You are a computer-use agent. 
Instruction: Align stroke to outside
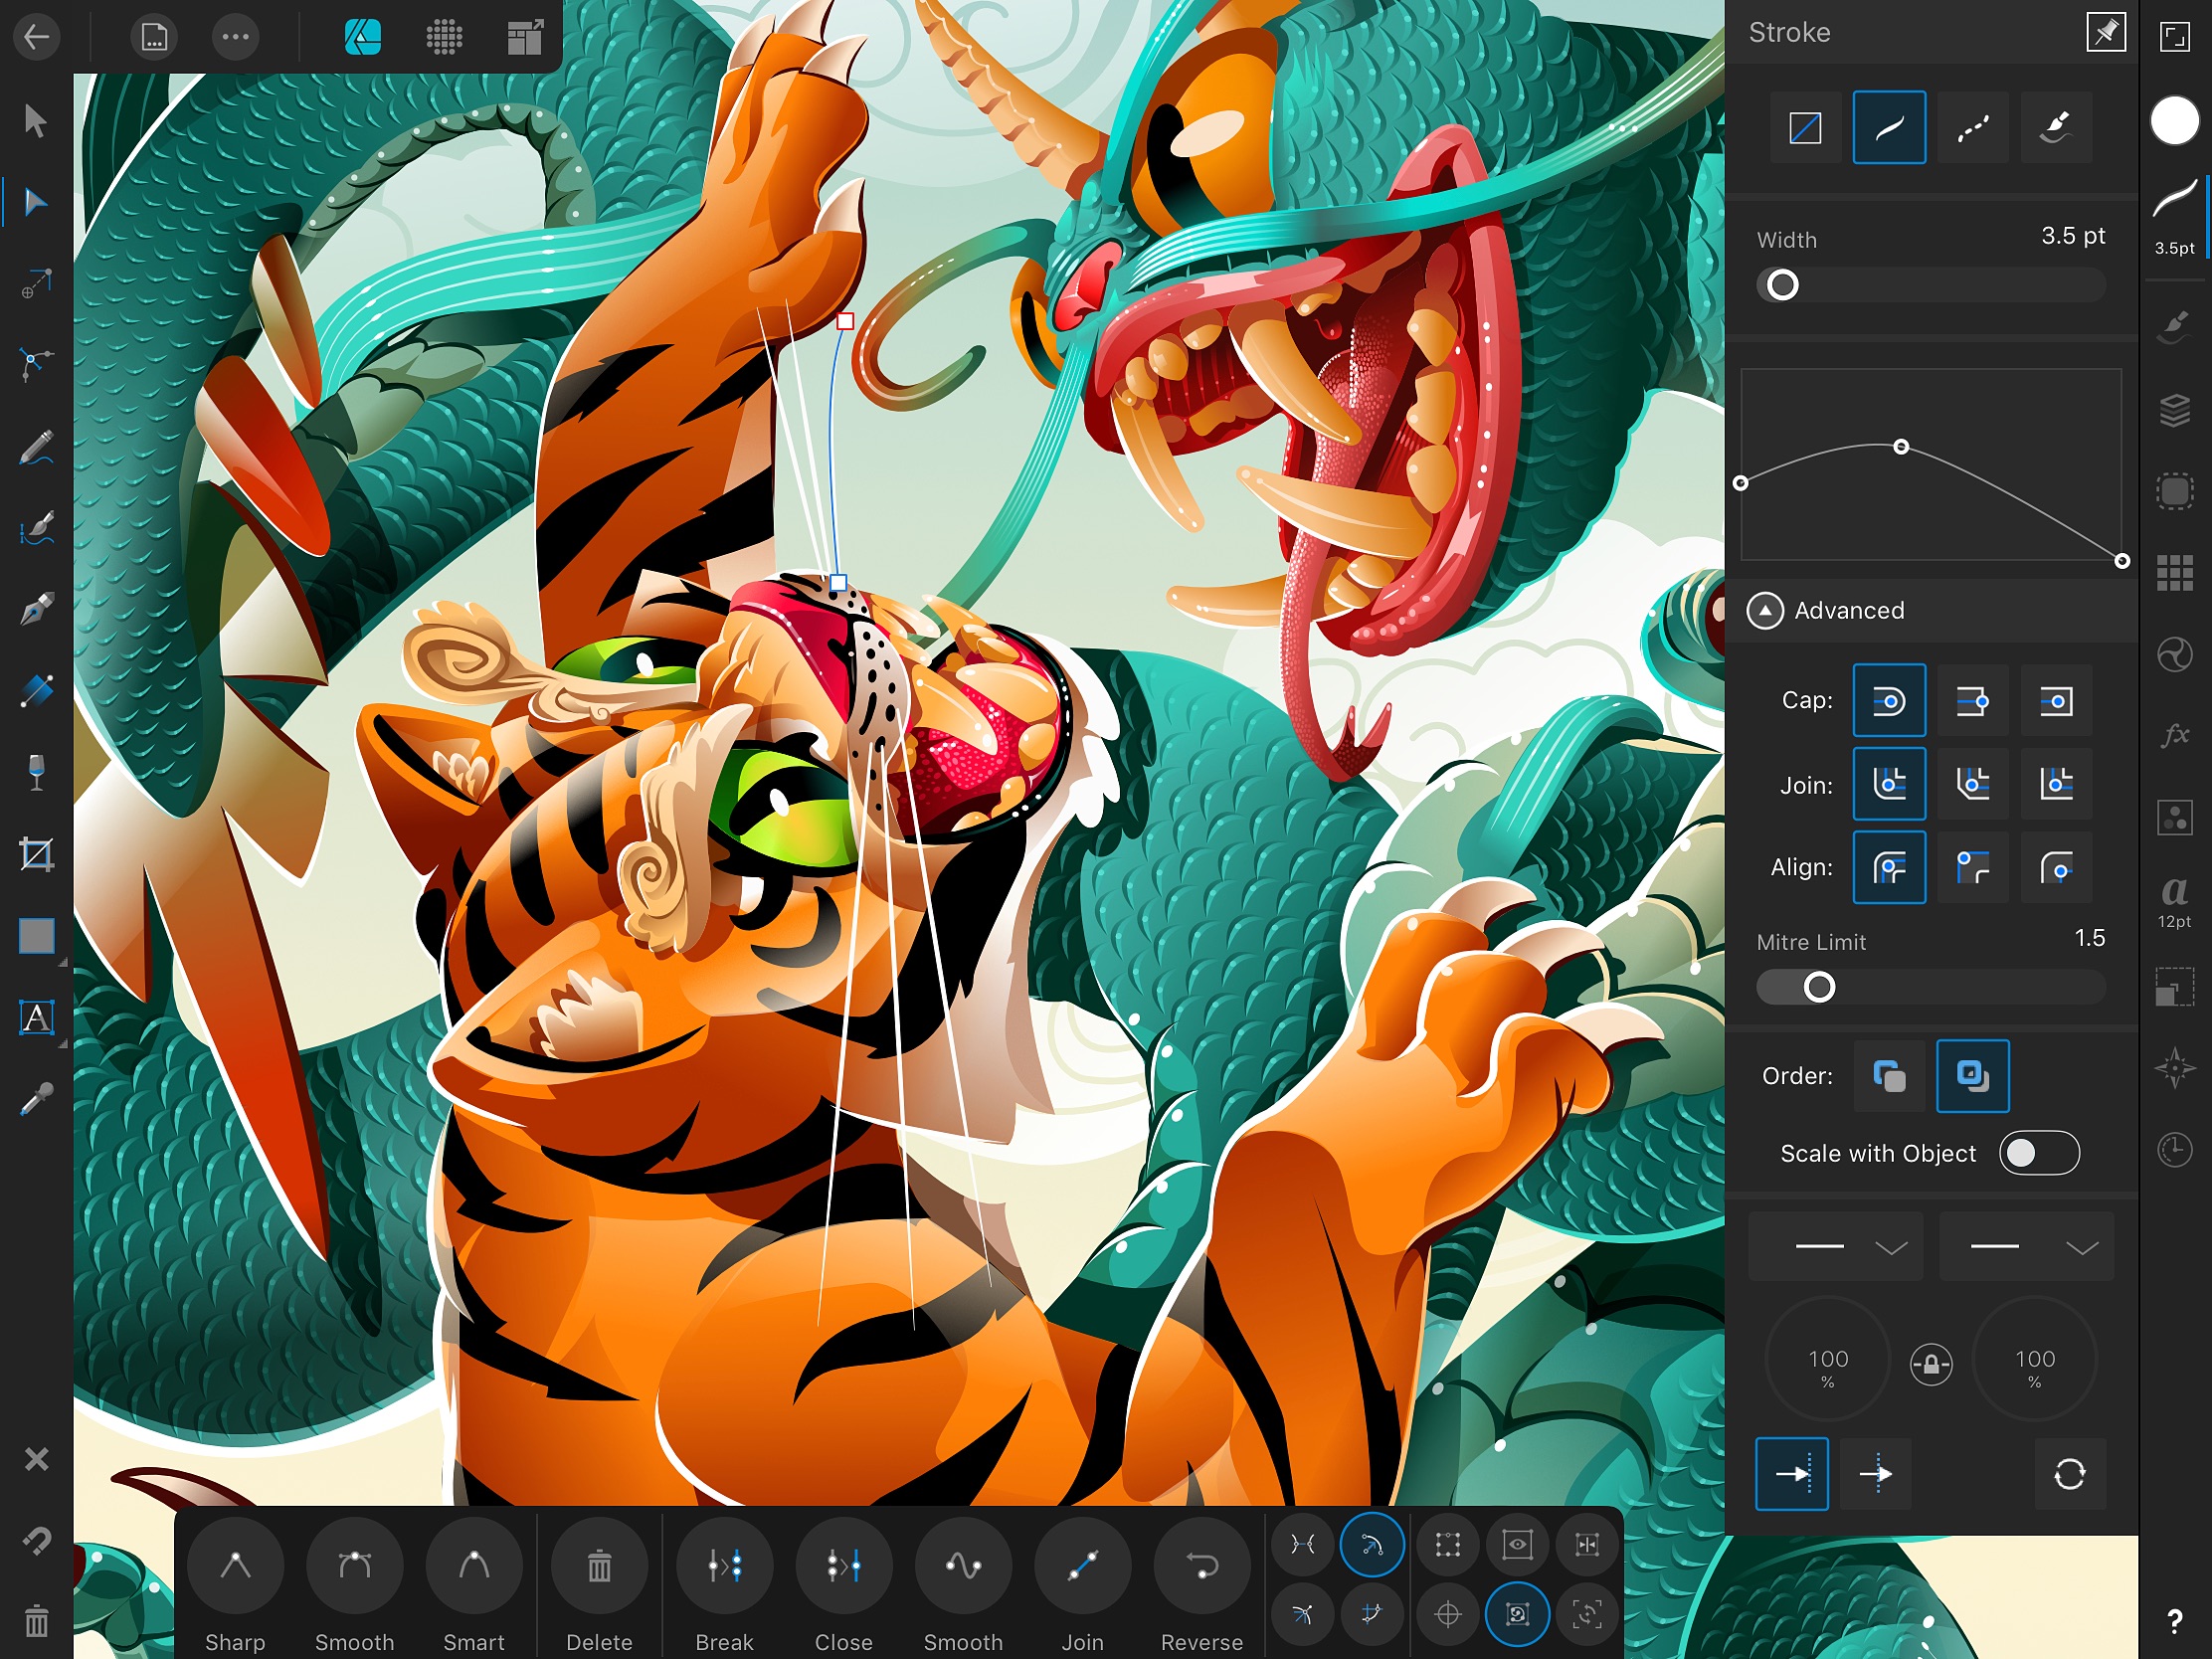(2056, 867)
